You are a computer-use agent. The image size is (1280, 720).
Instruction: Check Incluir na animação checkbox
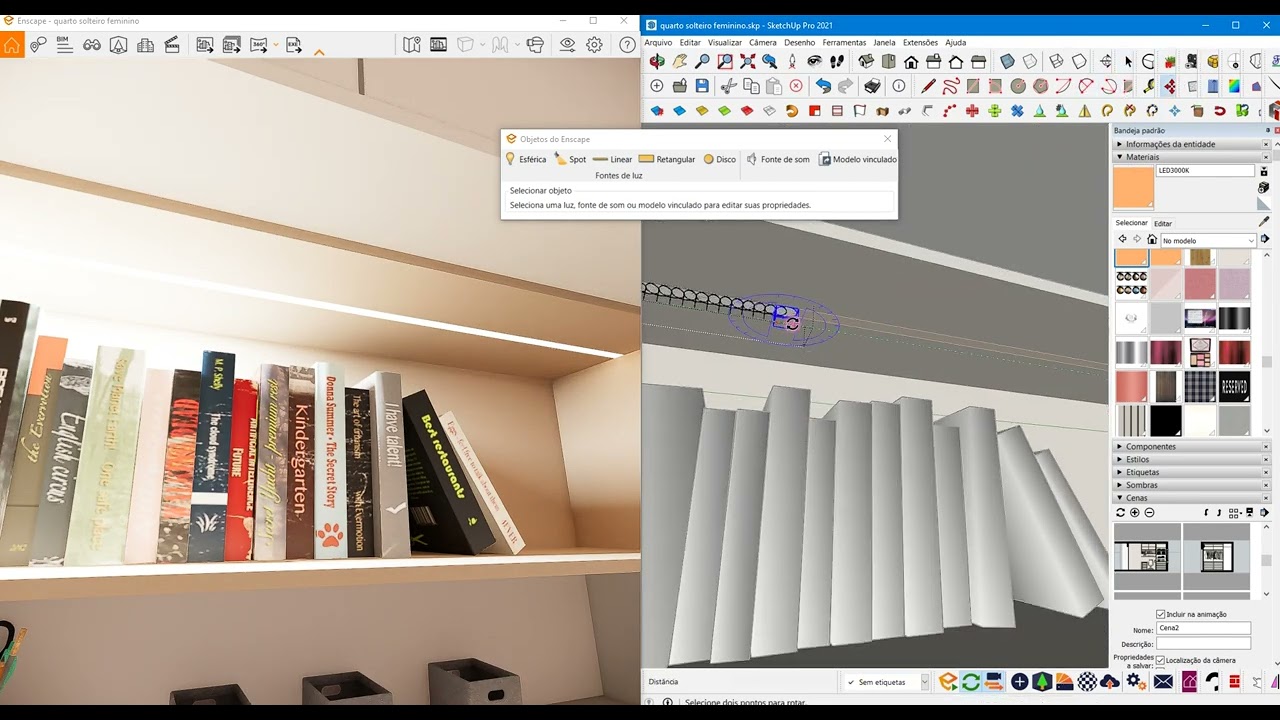(x=1160, y=614)
